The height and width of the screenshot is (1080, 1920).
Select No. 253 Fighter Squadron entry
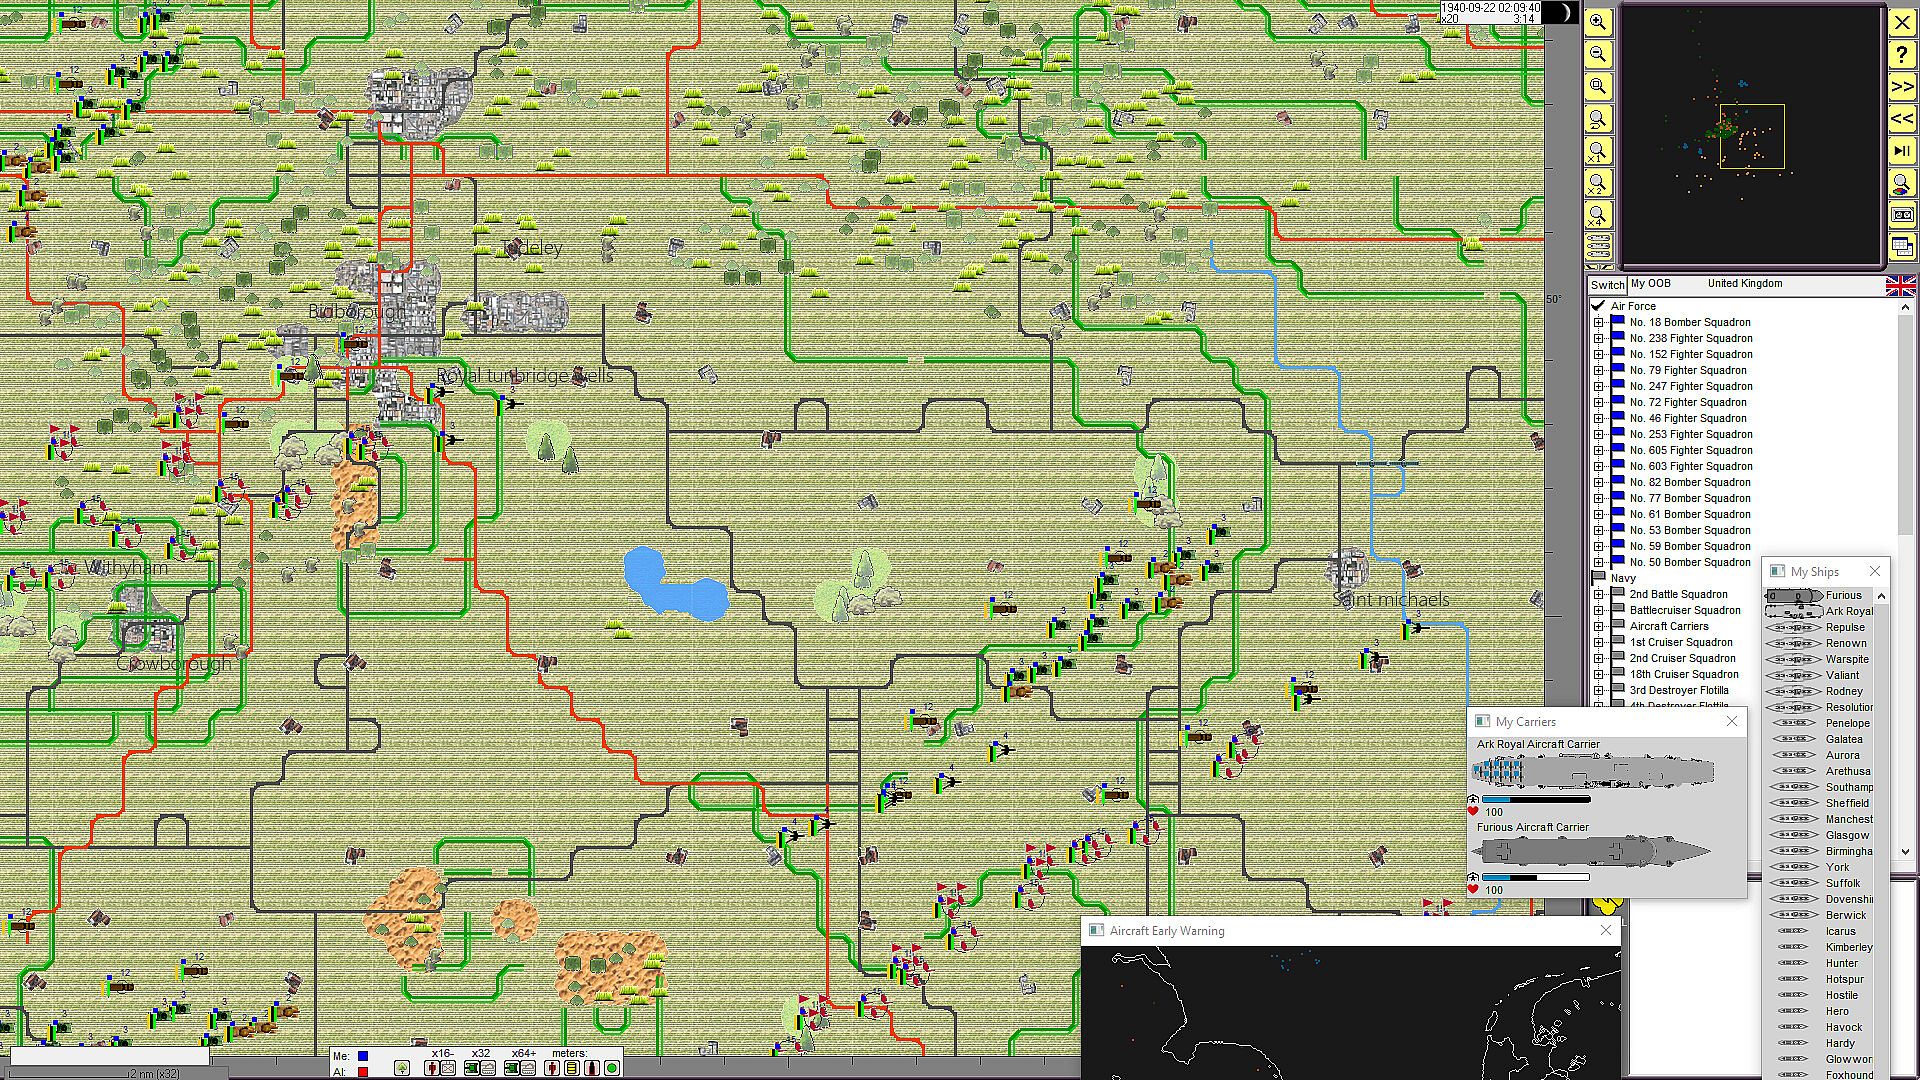pyautogui.click(x=1690, y=434)
